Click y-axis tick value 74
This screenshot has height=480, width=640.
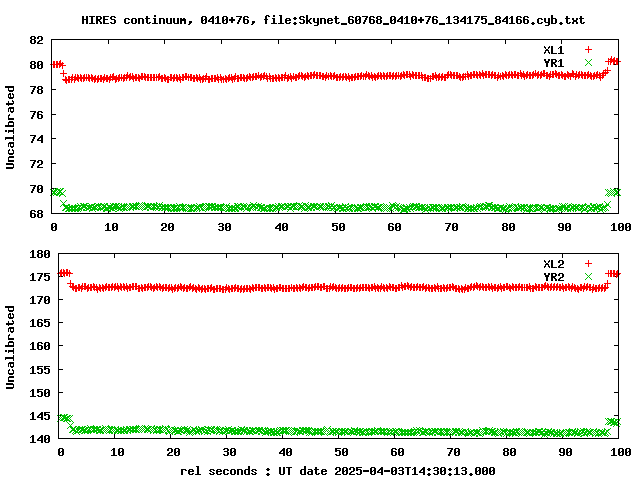coord(36,139)
